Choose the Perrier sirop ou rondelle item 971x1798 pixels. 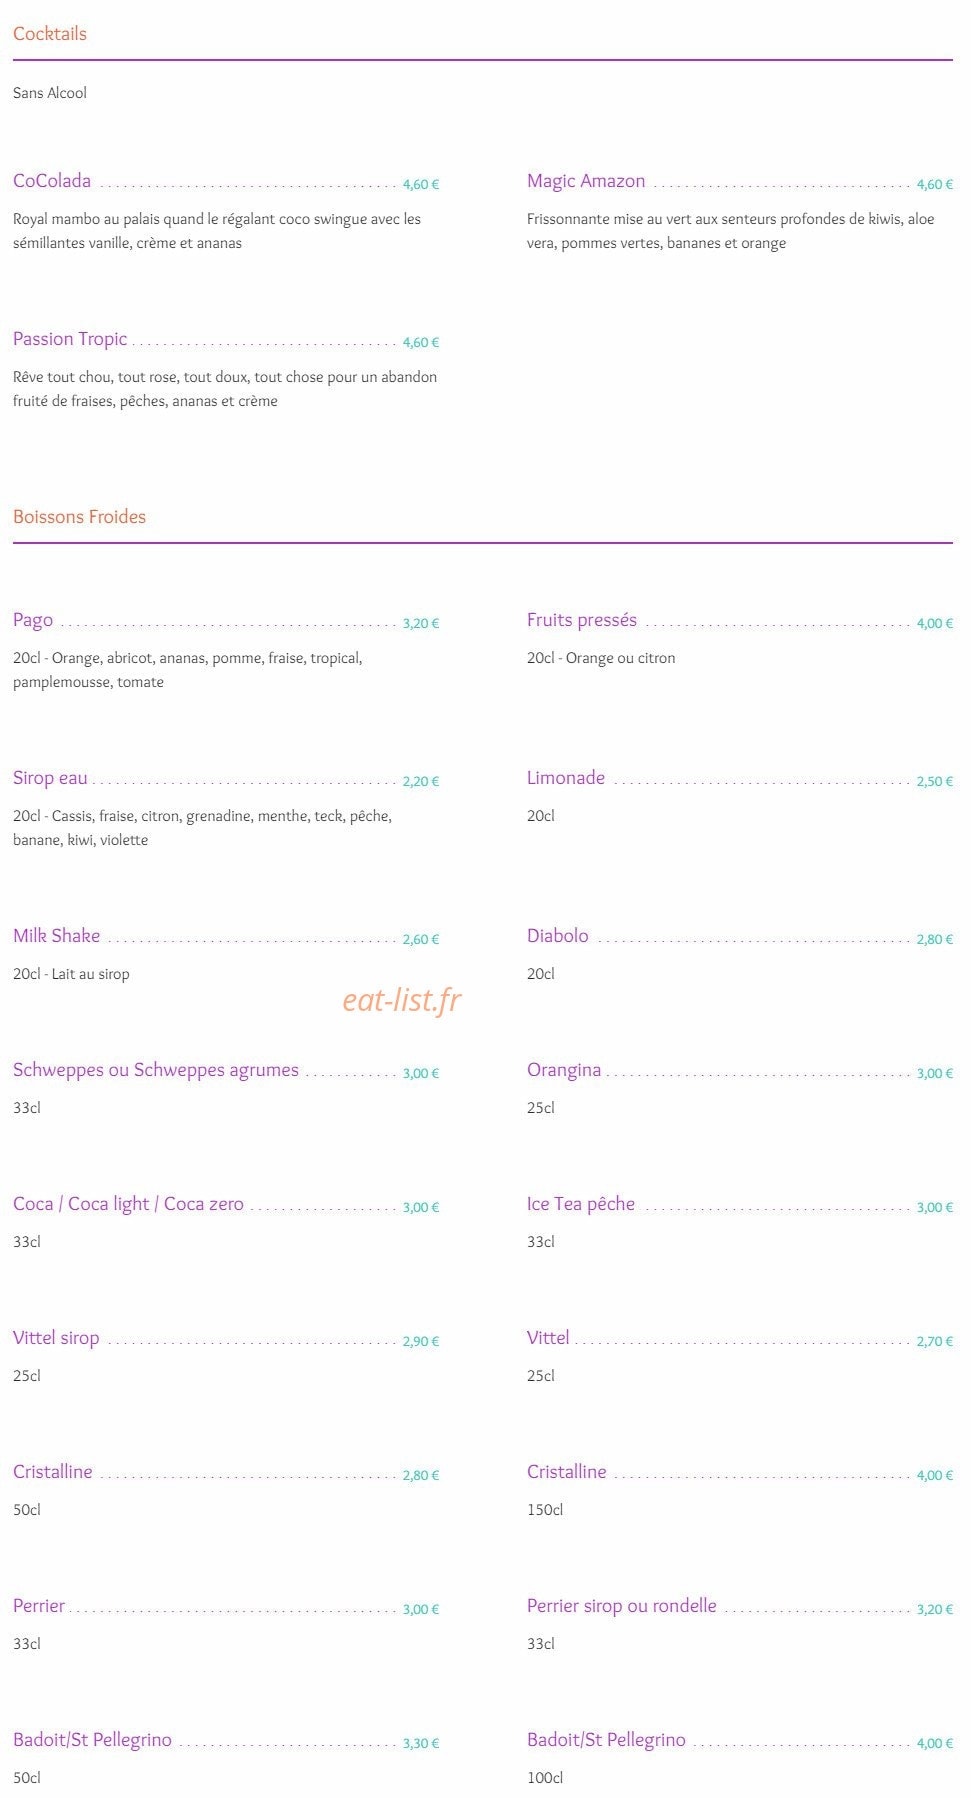tap(622, 1607)
